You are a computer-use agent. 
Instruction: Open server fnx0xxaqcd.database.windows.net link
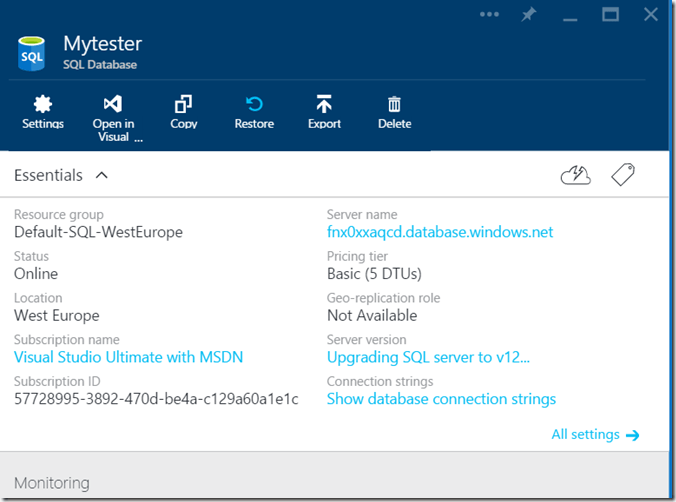point(440,232)
